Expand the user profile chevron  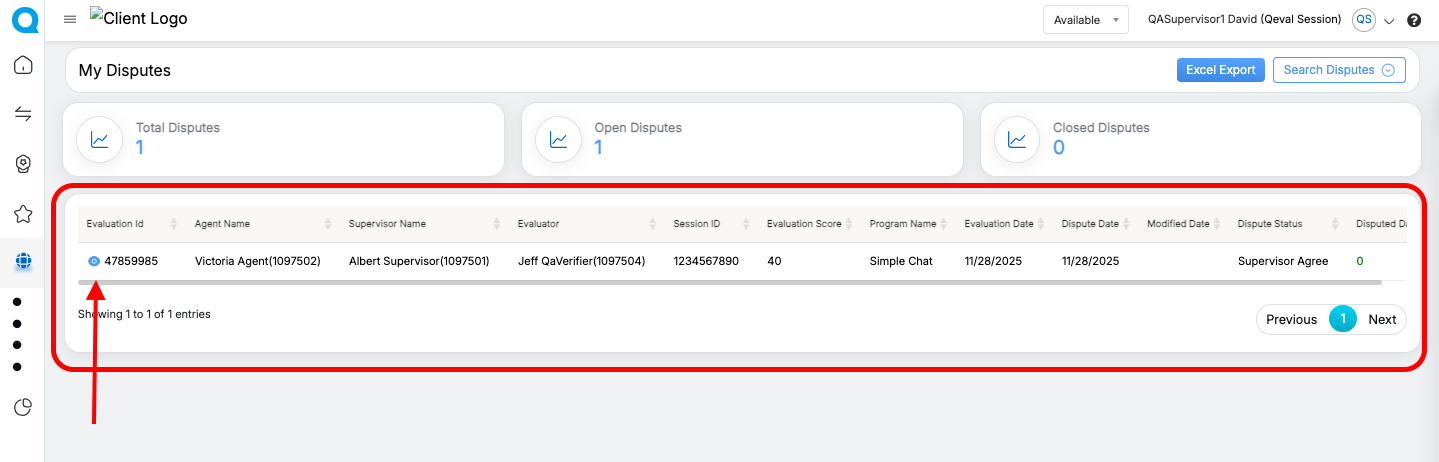click(x=1389, y=21)
